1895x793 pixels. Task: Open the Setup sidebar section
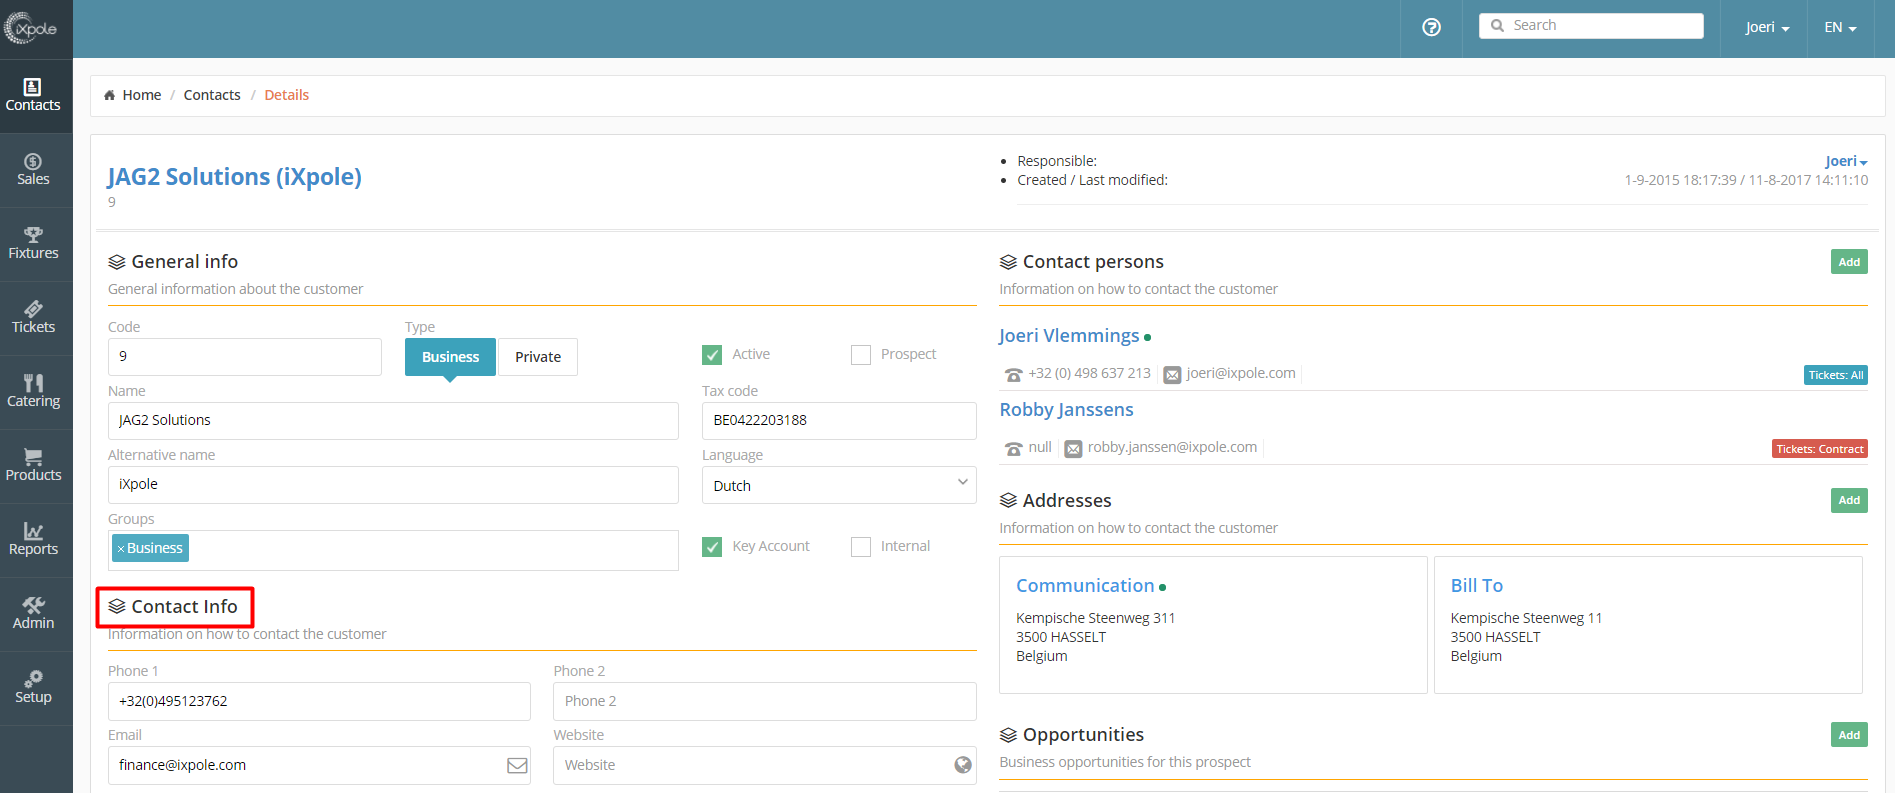tap(33, 688)
